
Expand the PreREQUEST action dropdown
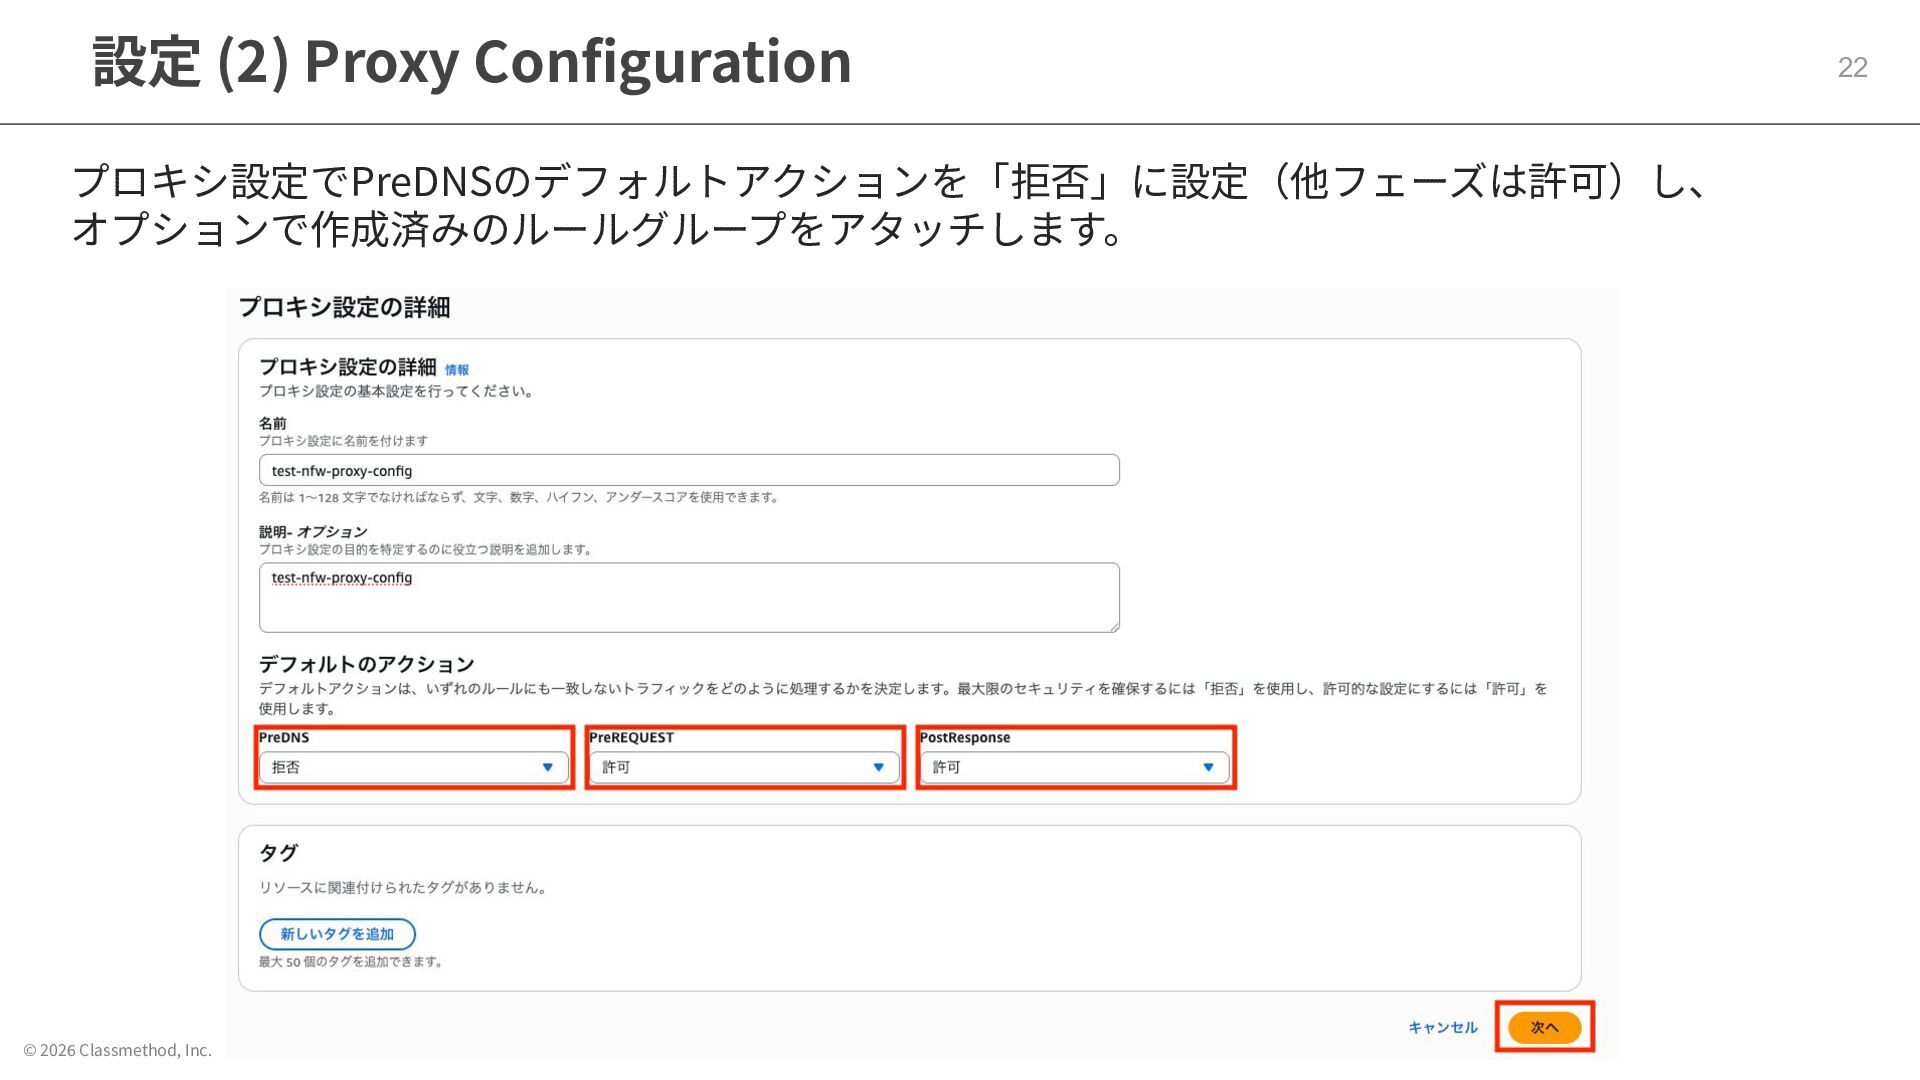744,767
